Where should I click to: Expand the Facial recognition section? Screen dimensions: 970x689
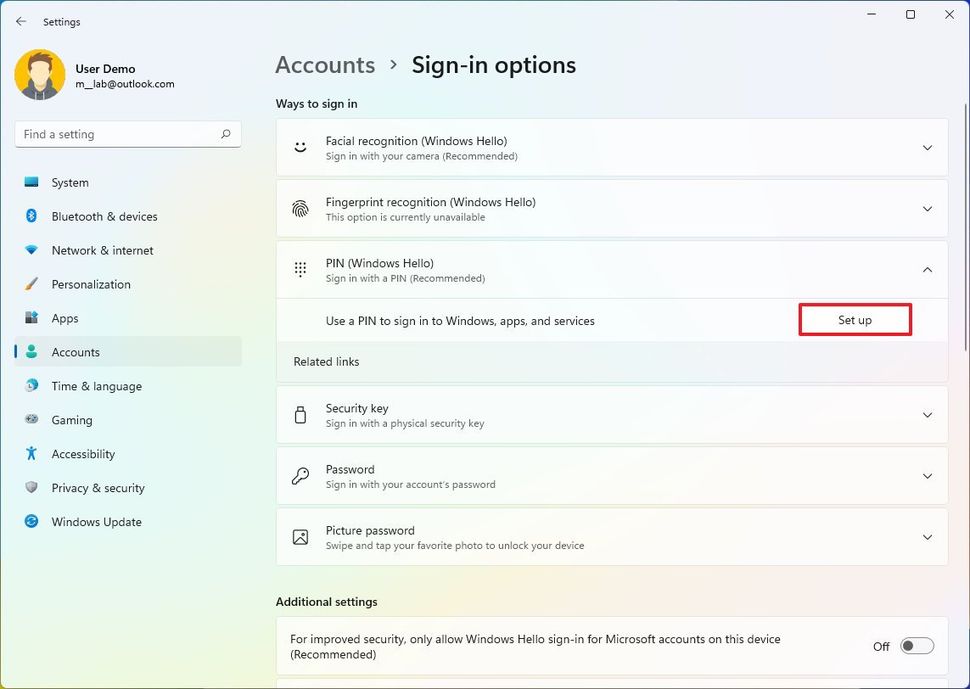tap(927, 147)
